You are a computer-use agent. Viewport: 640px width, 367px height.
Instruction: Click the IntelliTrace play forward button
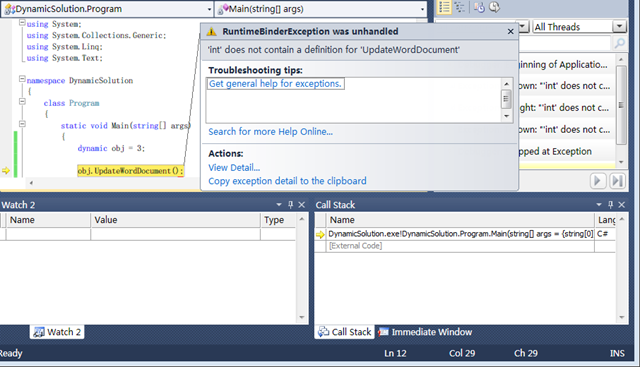pyautogui.click(x=598, y=180)
